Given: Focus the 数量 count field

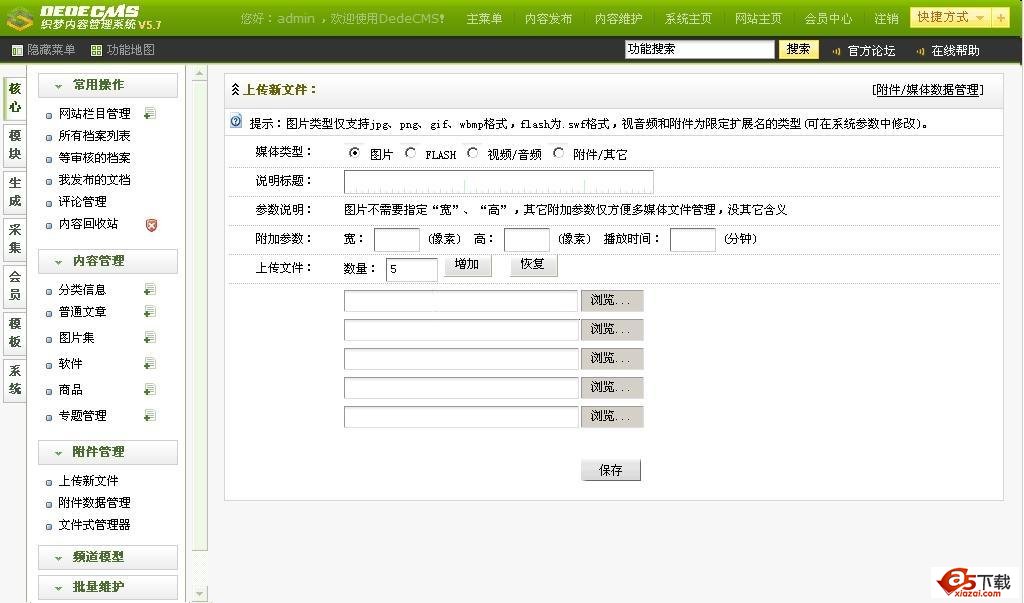Looking at the screenshot, I should [411, 269].
